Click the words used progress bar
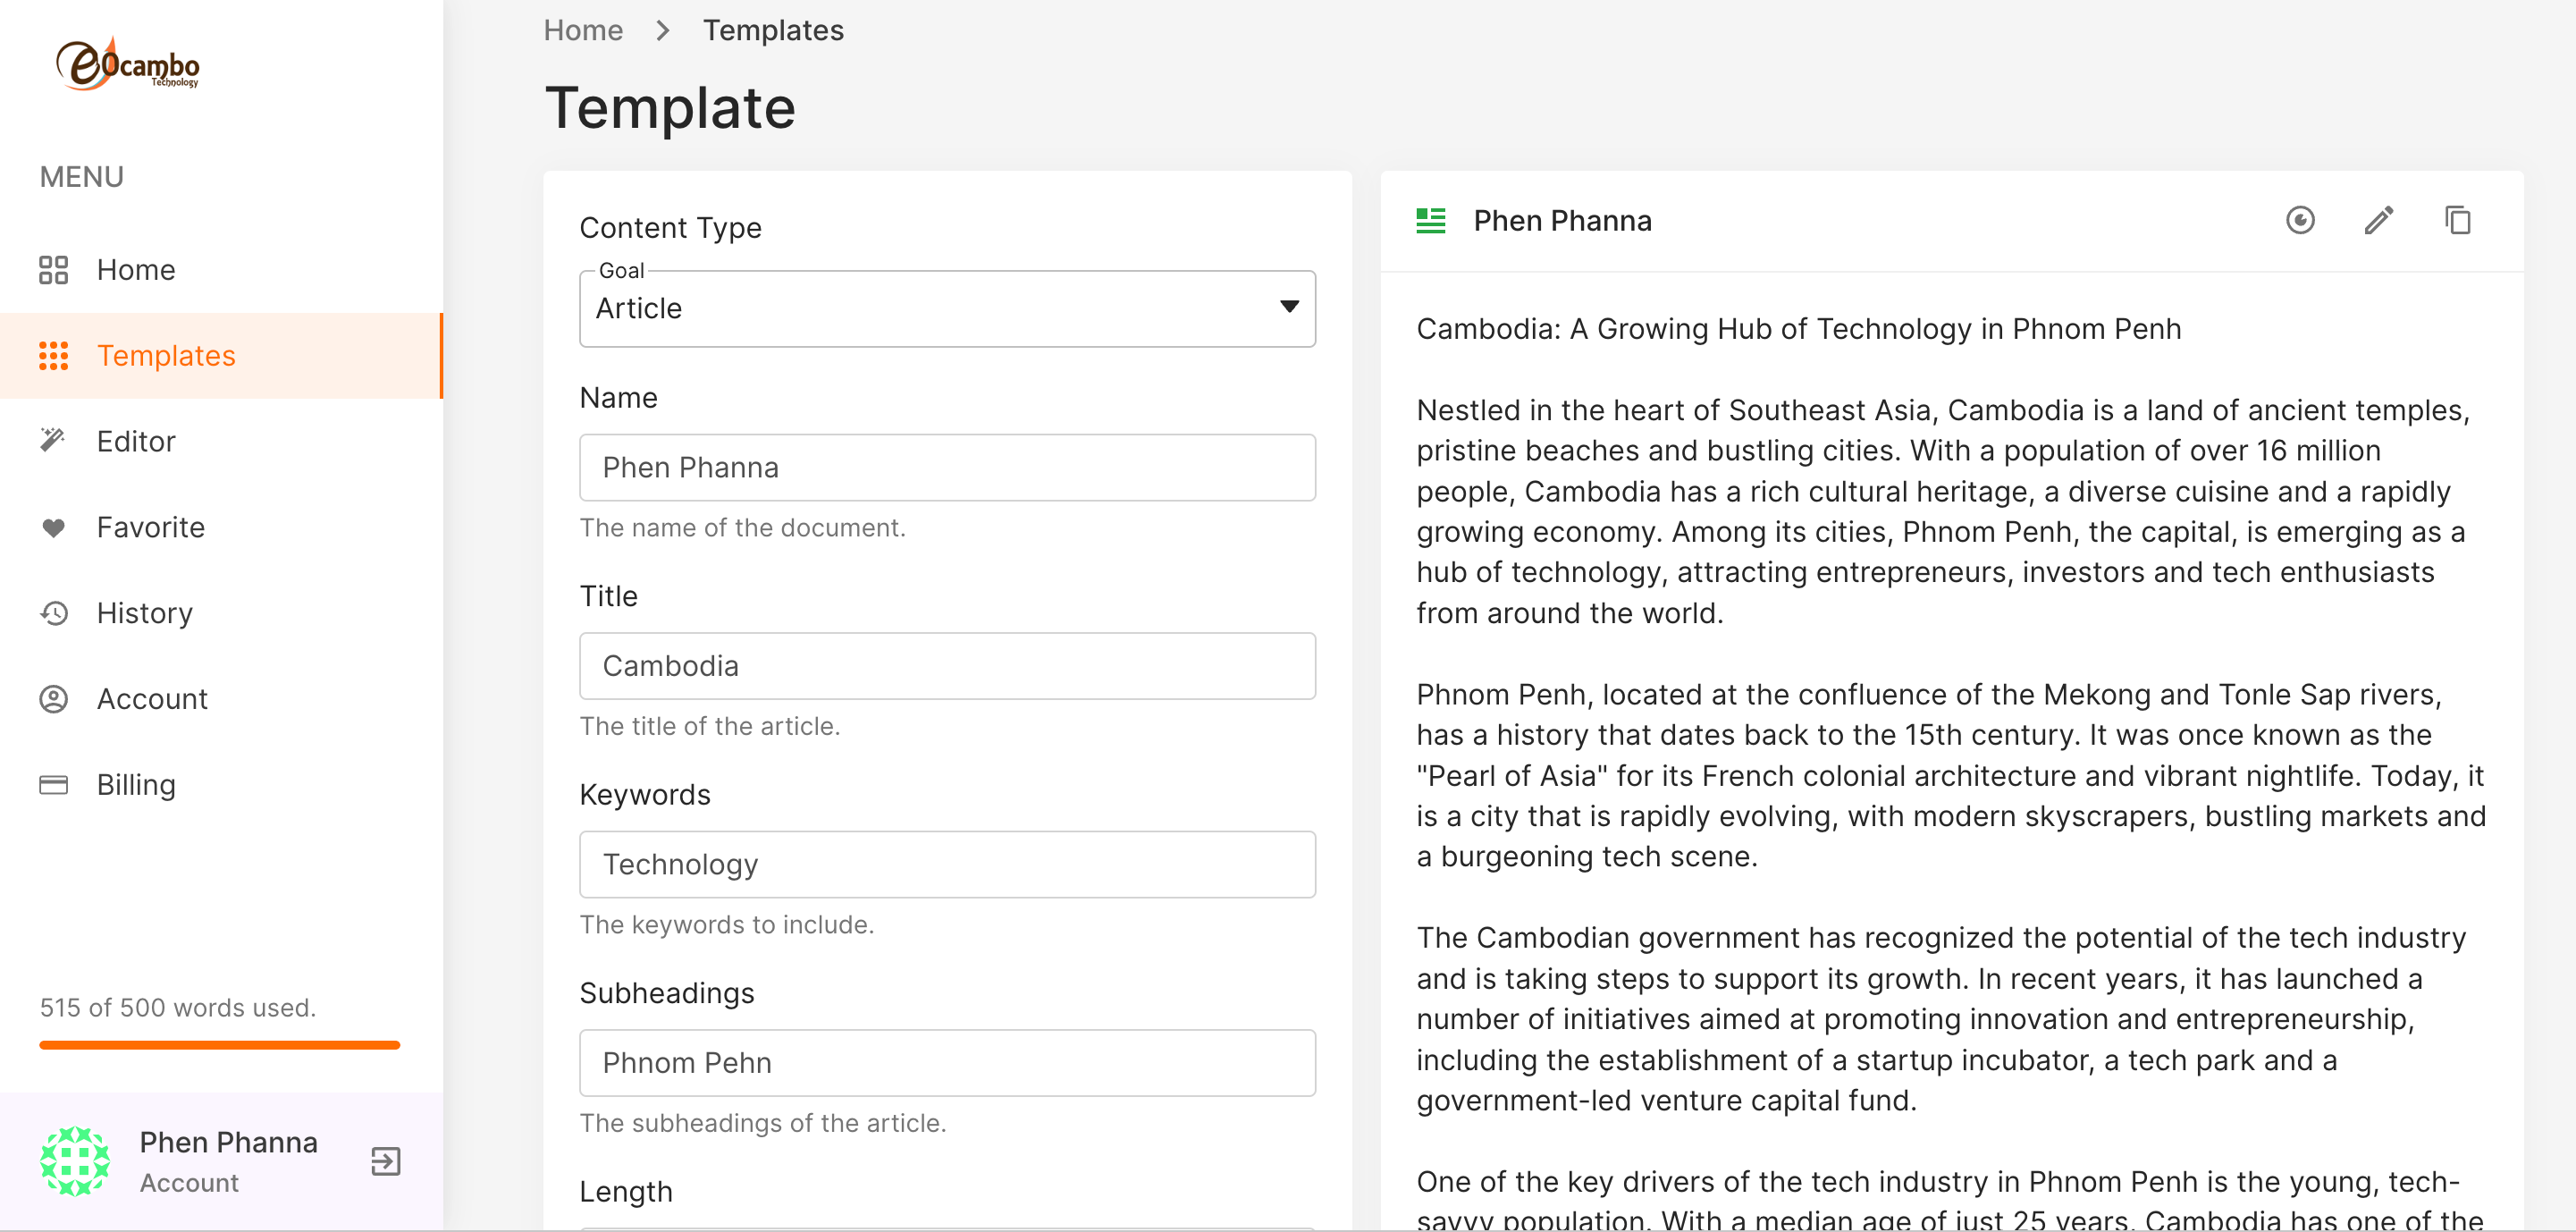2576x1232 pixels. point(219,1045)
